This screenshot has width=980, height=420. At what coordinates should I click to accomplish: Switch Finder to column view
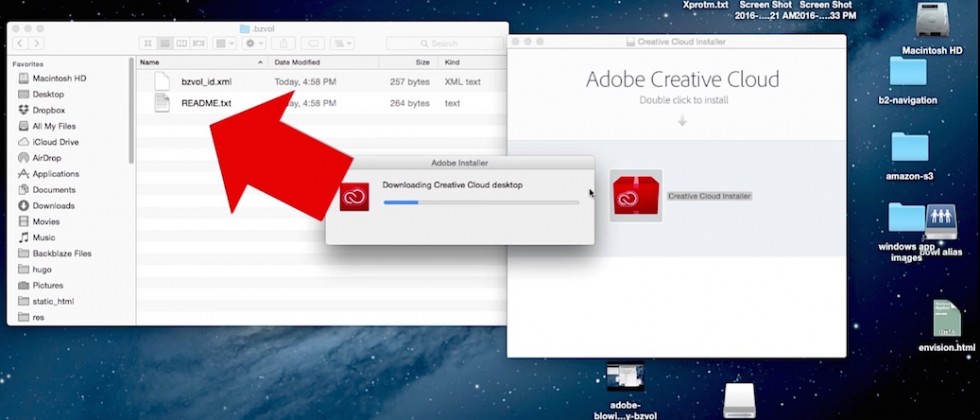(x=182, y=43)
